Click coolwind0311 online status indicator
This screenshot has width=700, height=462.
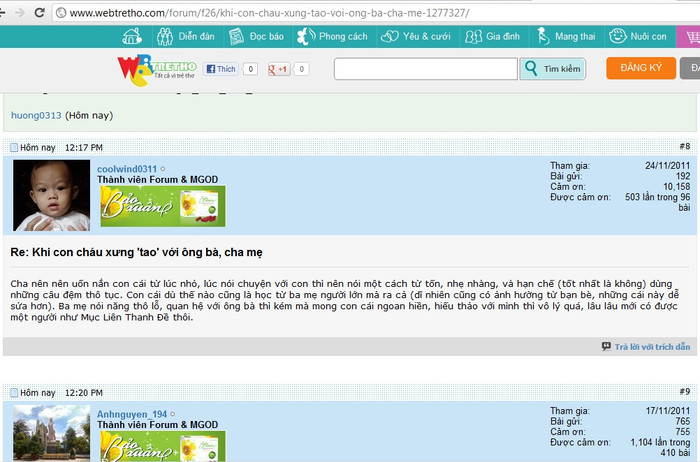(163, 169)
